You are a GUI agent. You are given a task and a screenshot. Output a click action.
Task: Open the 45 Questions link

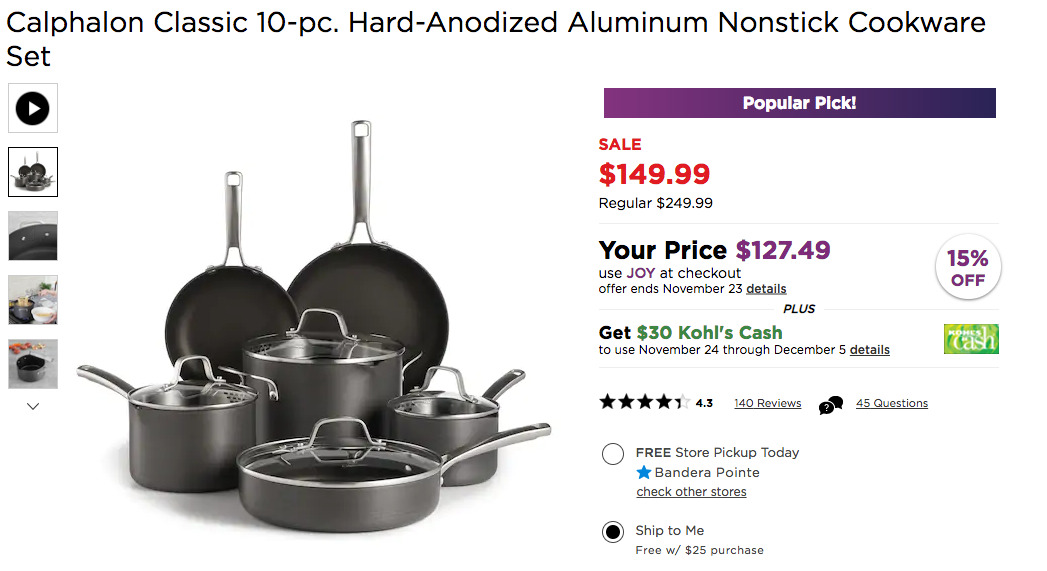tap(891, 403)
